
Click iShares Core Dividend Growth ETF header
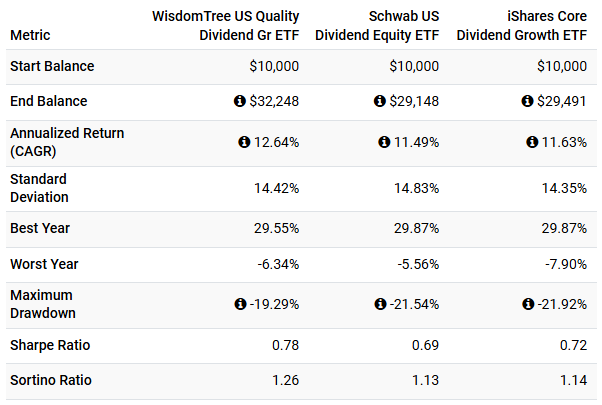tap(521, 26)
